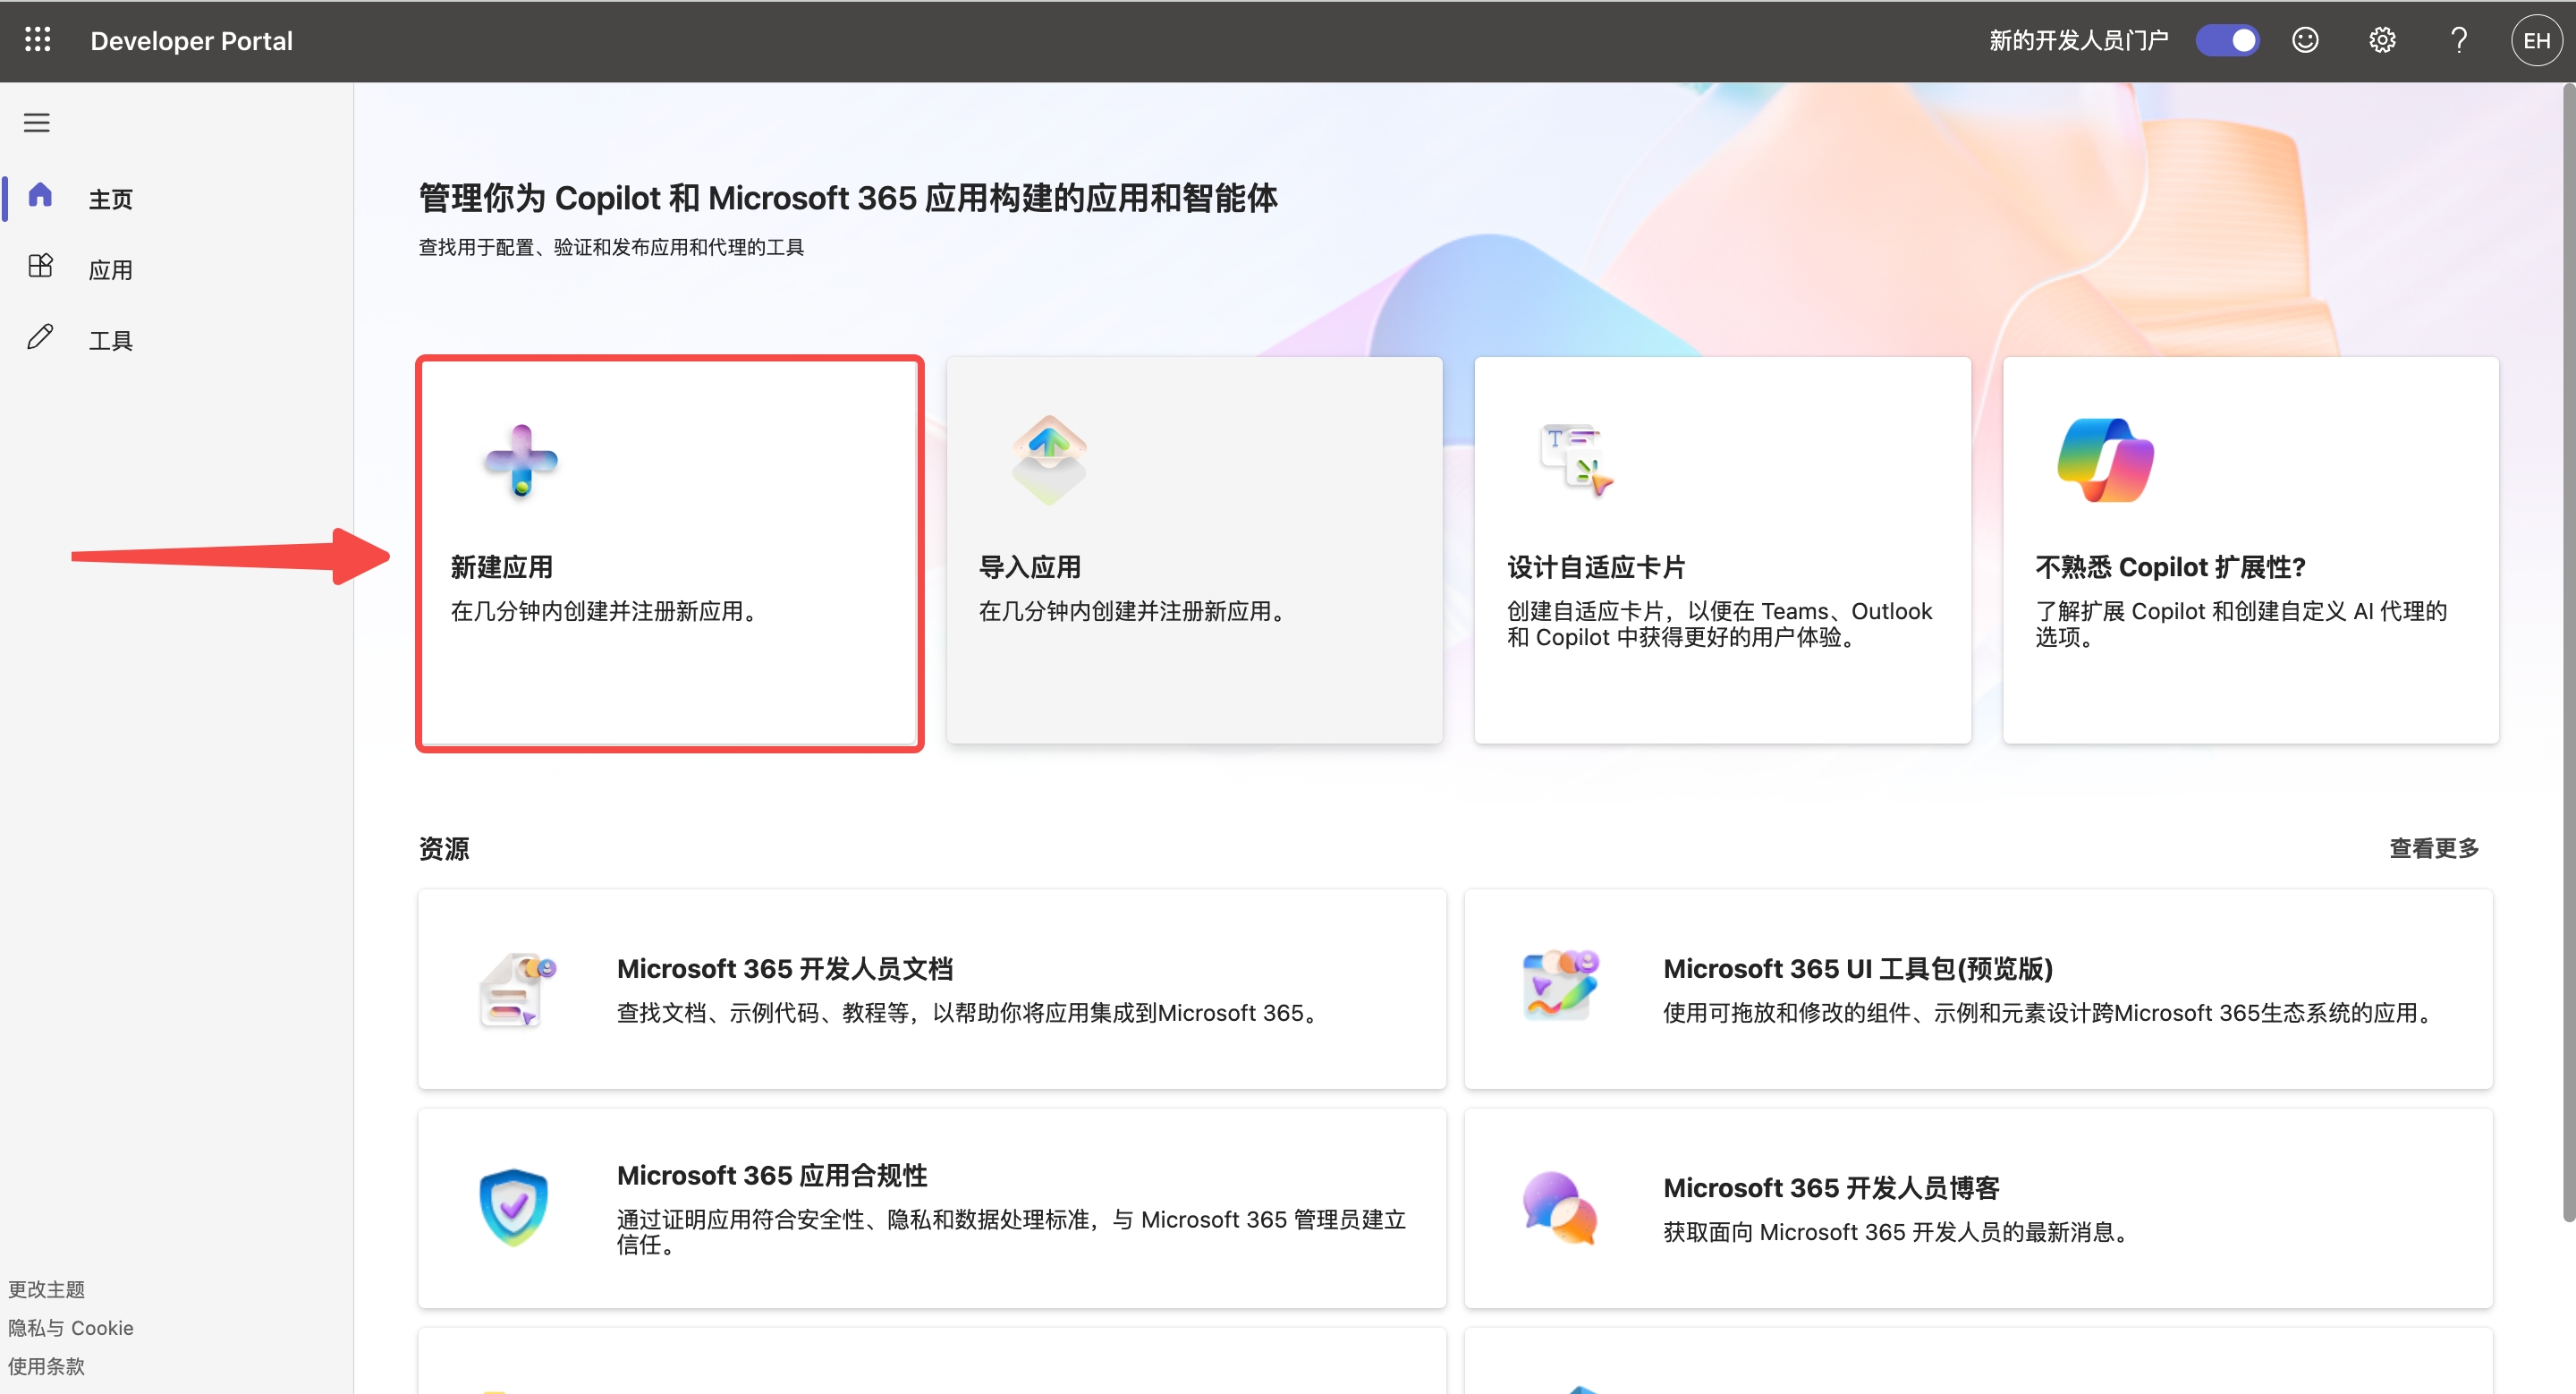Click the 查找用于配置、验证和发布应用和代理的工具 subtitle
2576x1394 pixels.
611,247
